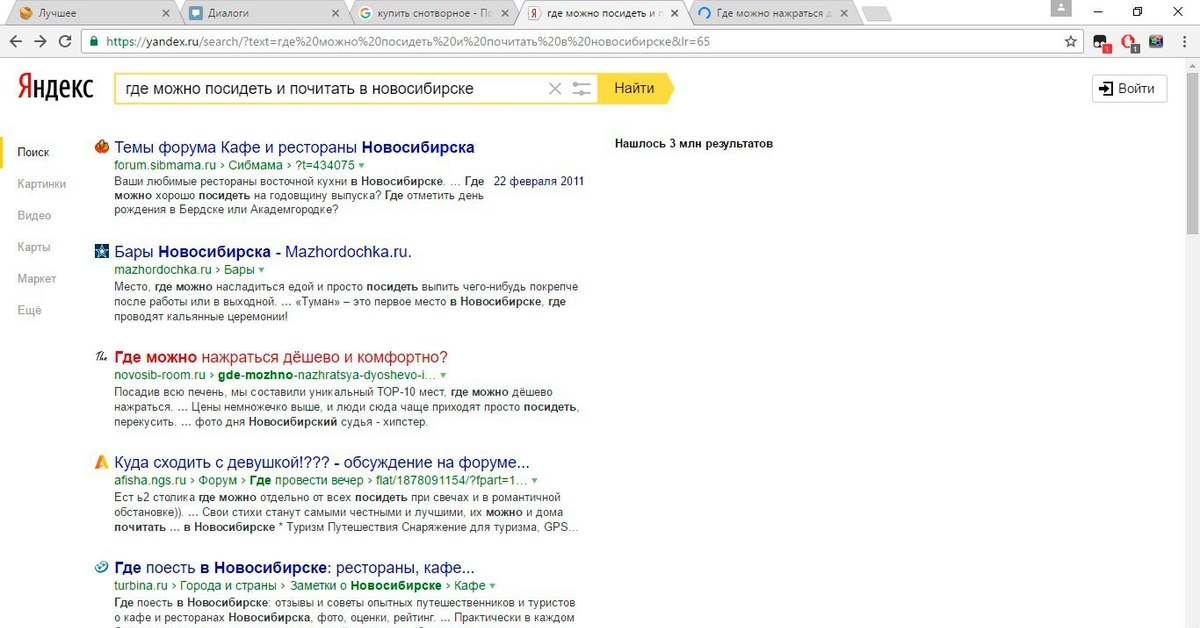Reload the page with the refresh icon

click(65, 42)
